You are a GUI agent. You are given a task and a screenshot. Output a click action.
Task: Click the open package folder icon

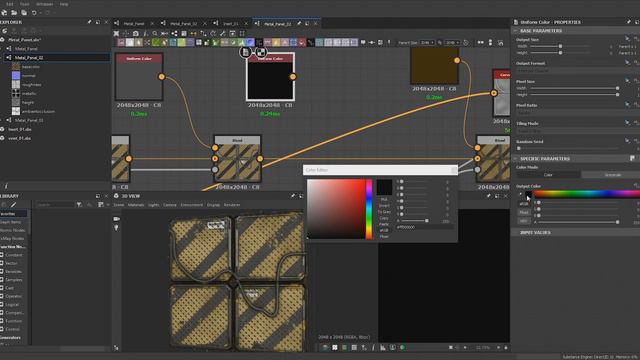tap(14, 13)
